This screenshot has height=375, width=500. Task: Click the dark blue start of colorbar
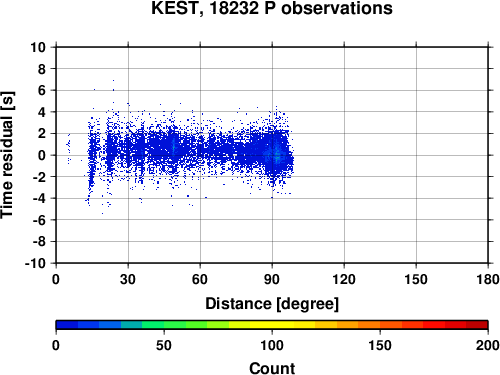click(x=67, y=325)
